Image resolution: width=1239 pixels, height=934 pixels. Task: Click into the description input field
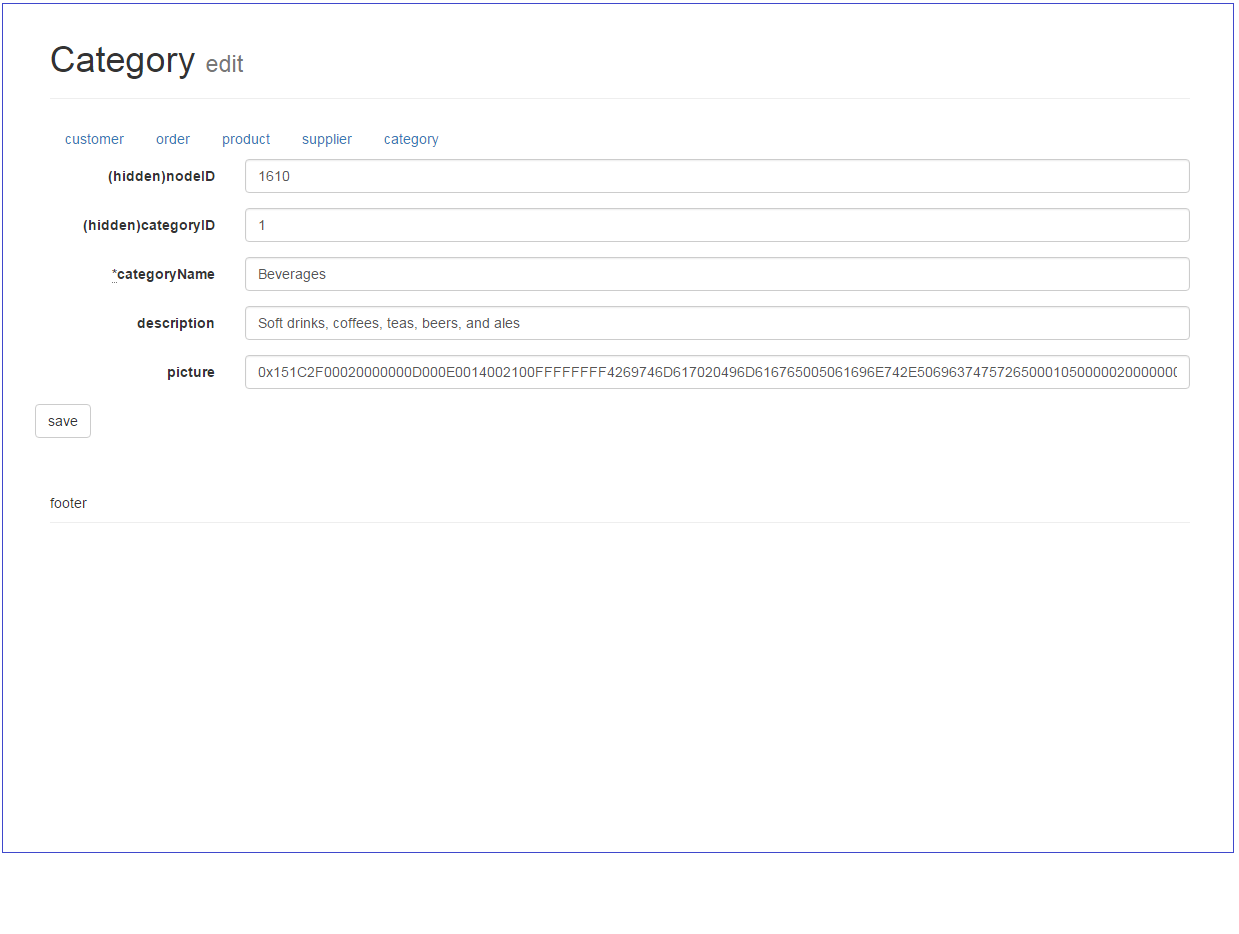(717, 323)
